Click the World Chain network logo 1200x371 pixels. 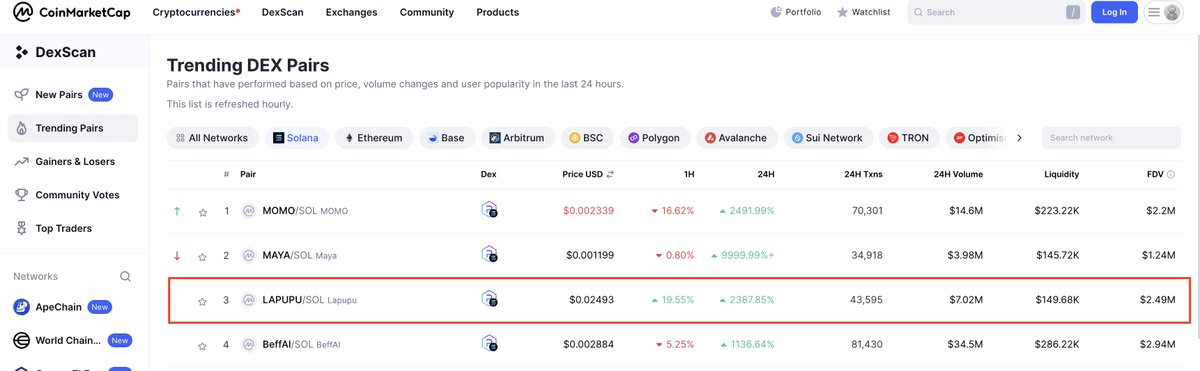pyautogui.click(x=21, y=340)
